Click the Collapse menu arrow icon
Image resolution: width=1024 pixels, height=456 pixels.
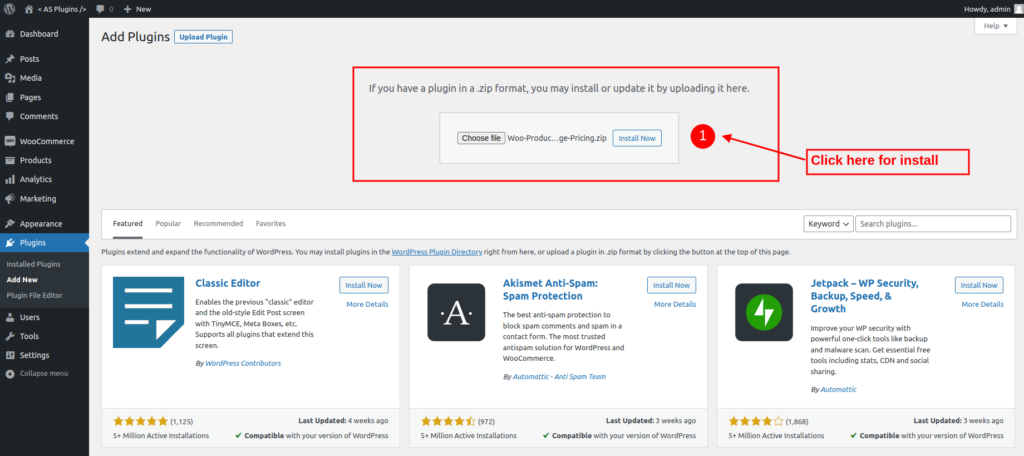click(x=10, y=374)
